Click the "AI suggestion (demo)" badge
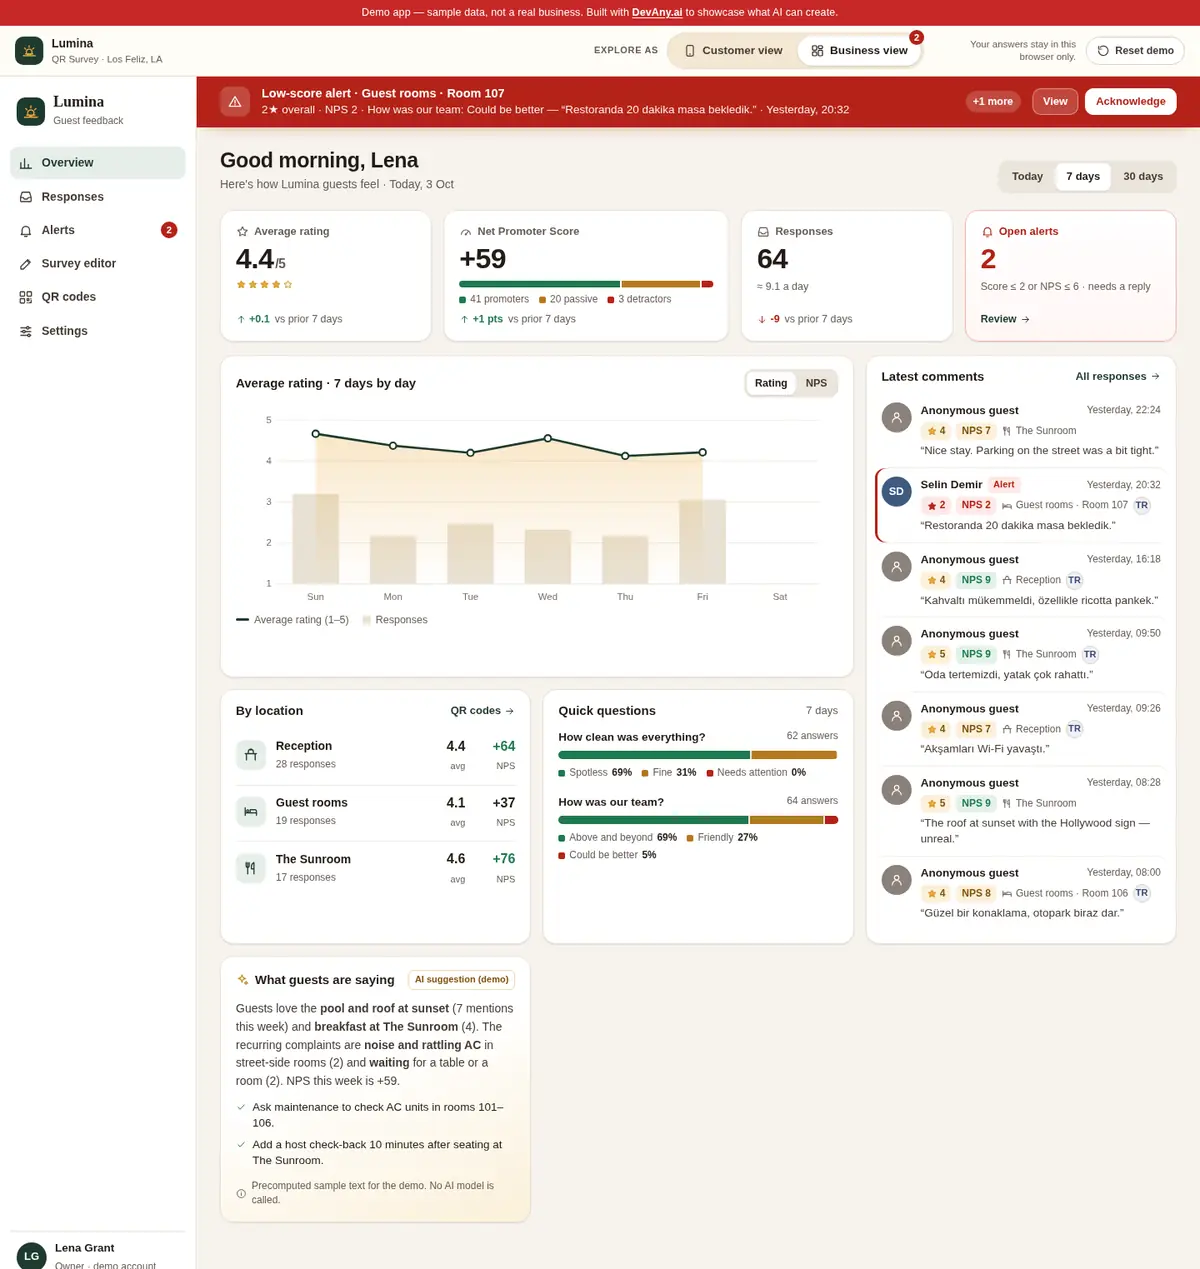 point(462,980)
